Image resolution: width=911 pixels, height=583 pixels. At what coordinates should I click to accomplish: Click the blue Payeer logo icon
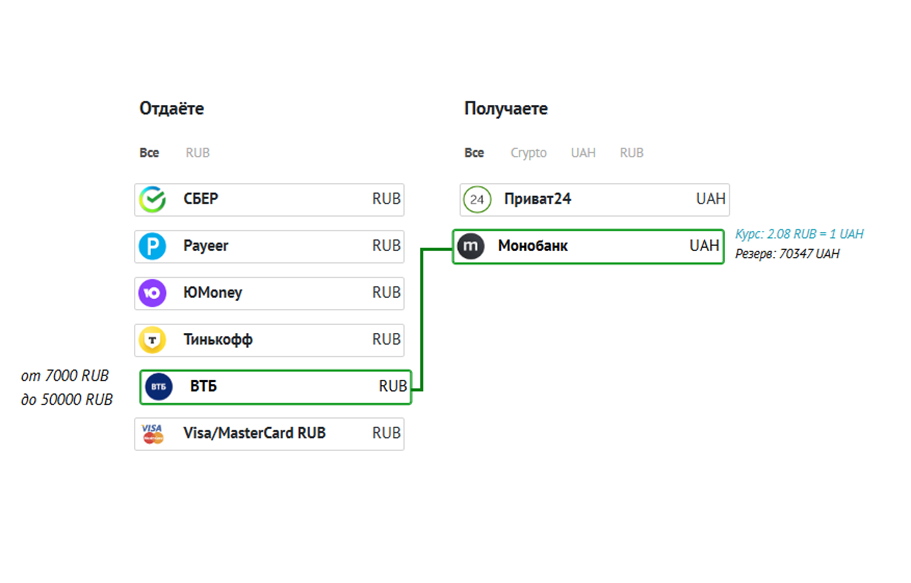(x=152, y=246)
